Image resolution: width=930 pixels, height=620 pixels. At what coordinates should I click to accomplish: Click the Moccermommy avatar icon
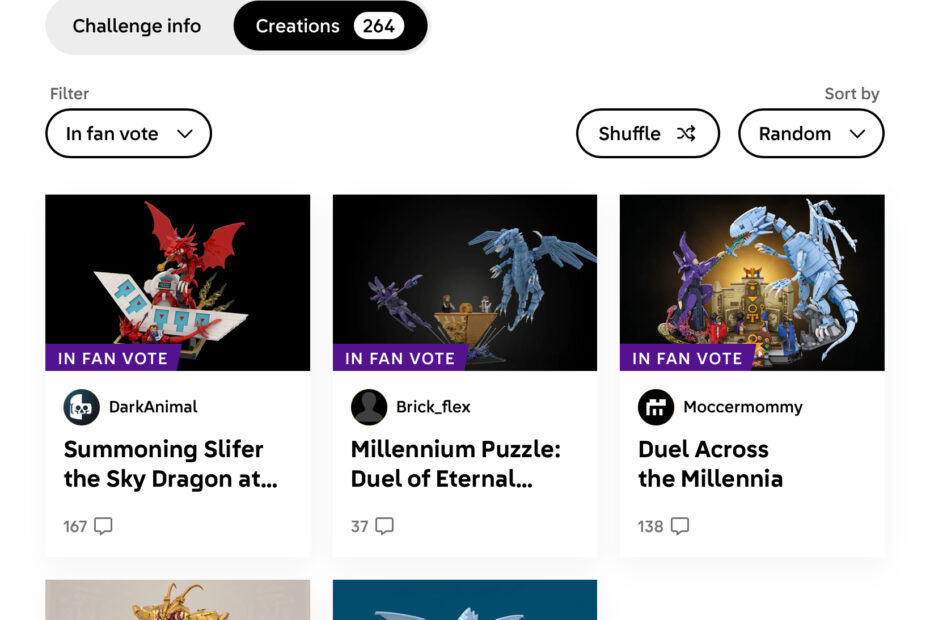656,407
